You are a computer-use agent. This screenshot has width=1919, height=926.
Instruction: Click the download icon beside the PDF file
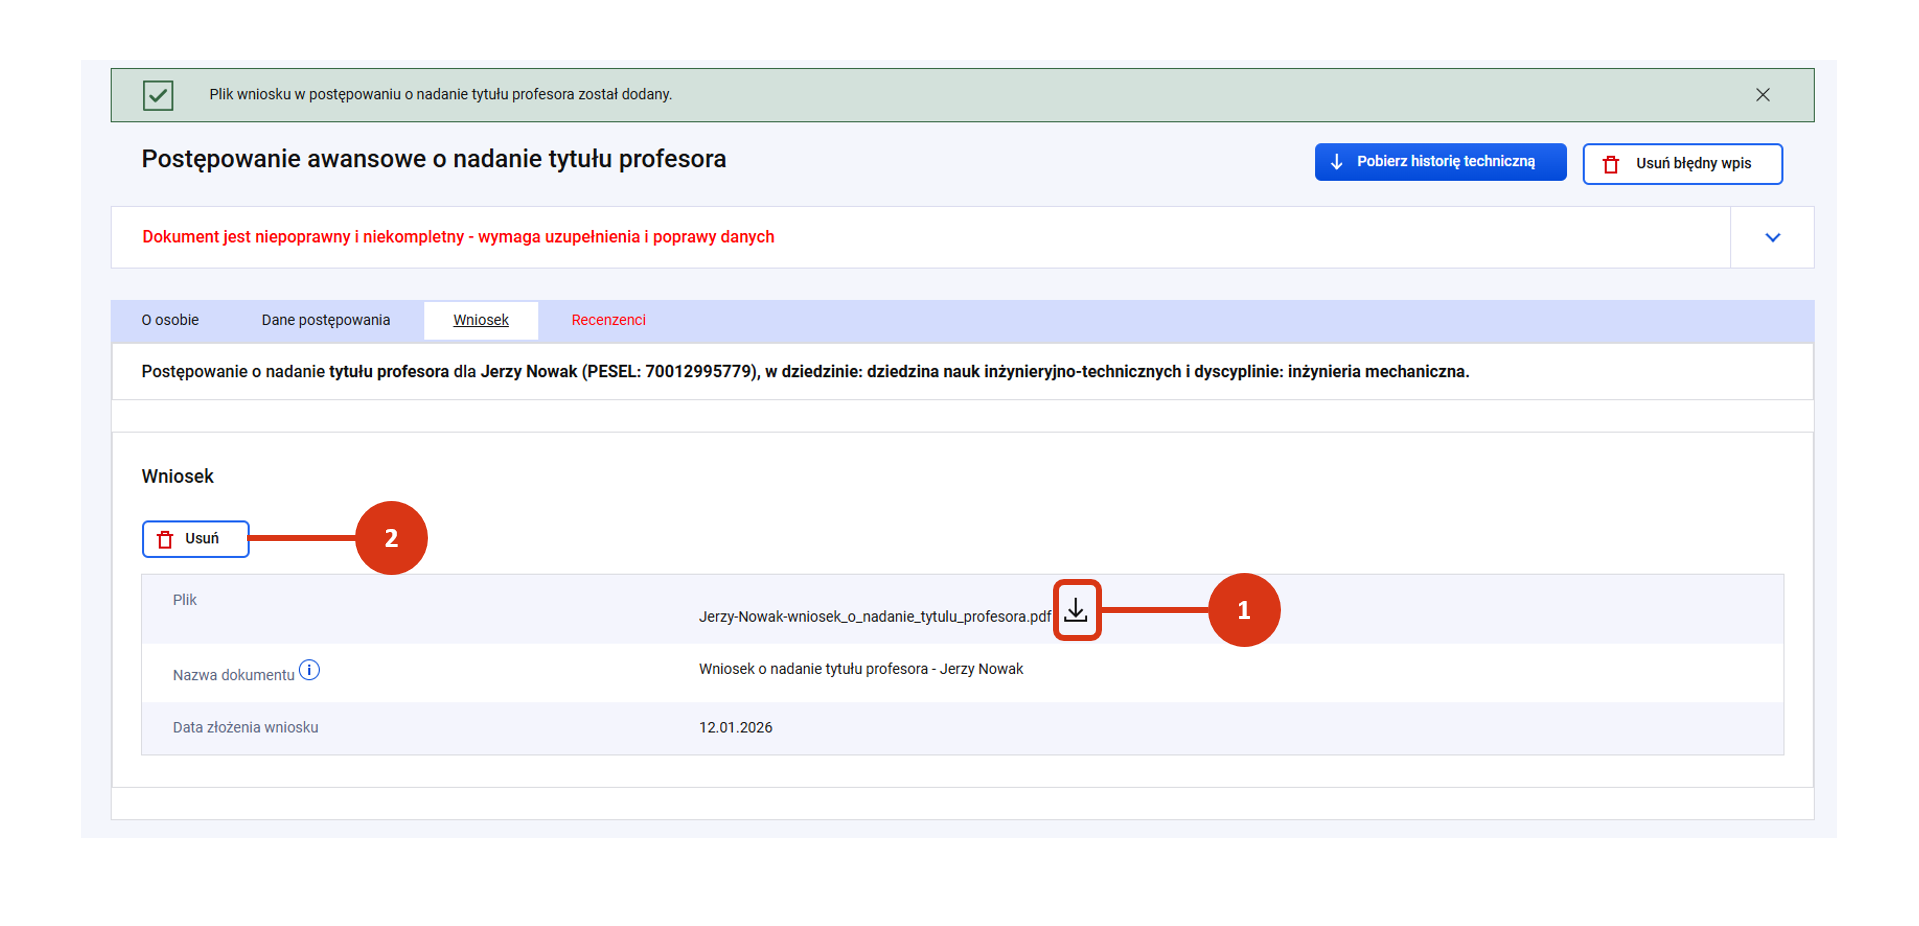tap(1075, 610)
